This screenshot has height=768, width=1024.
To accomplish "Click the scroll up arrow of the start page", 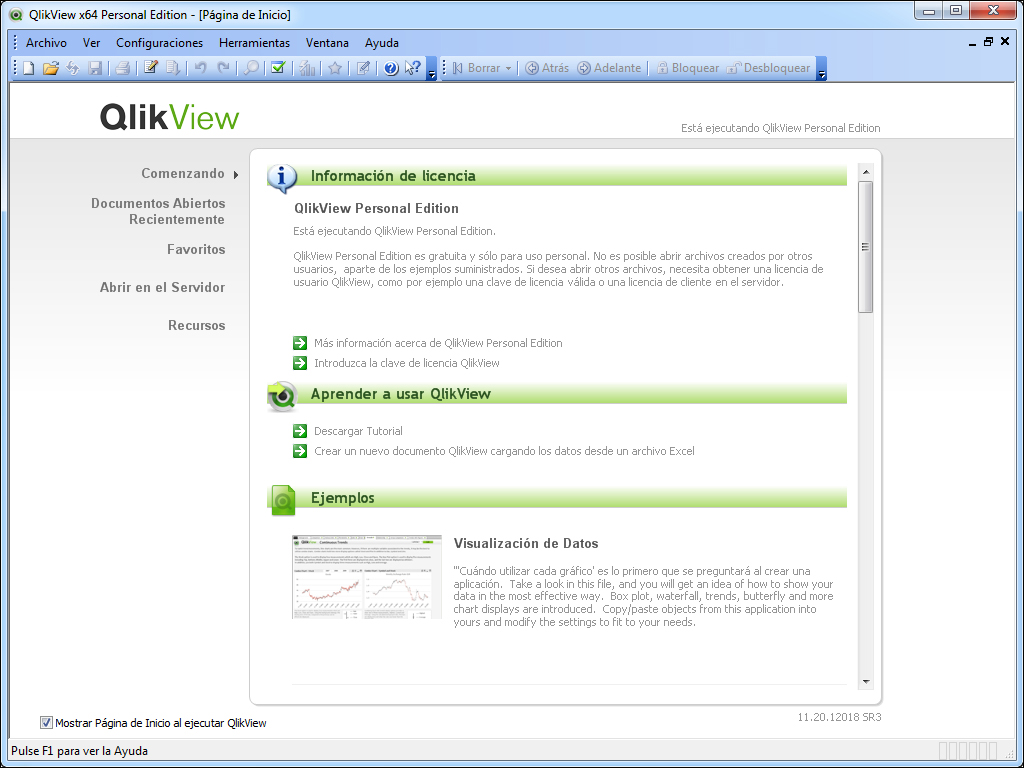I will (x=866, y=172).
